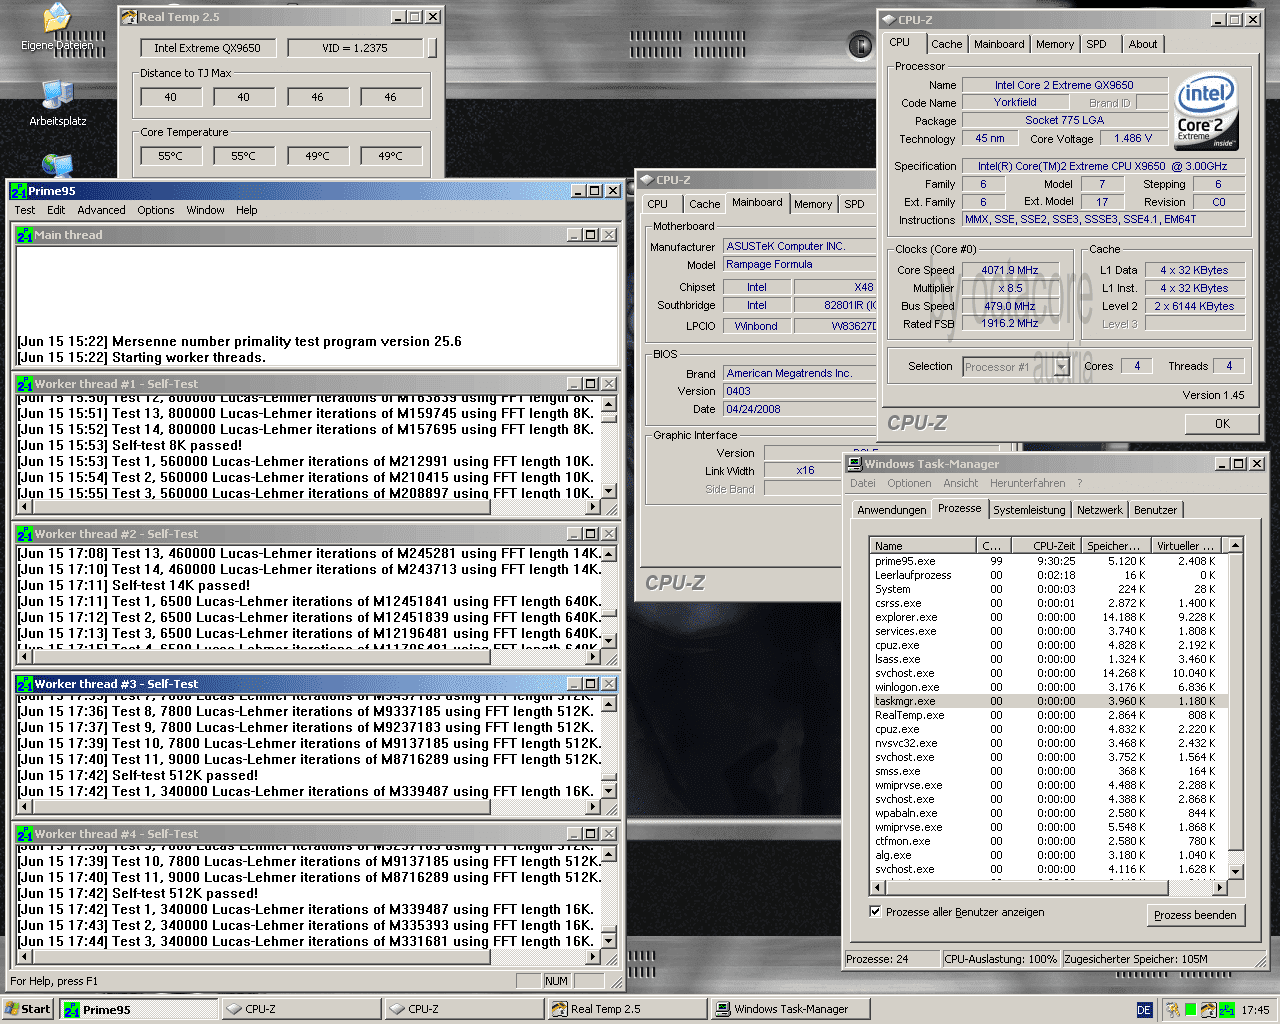Click the 'Intel Extreme QX9650' field in Real Temp

pyautogui.click(x=207, y=48)
